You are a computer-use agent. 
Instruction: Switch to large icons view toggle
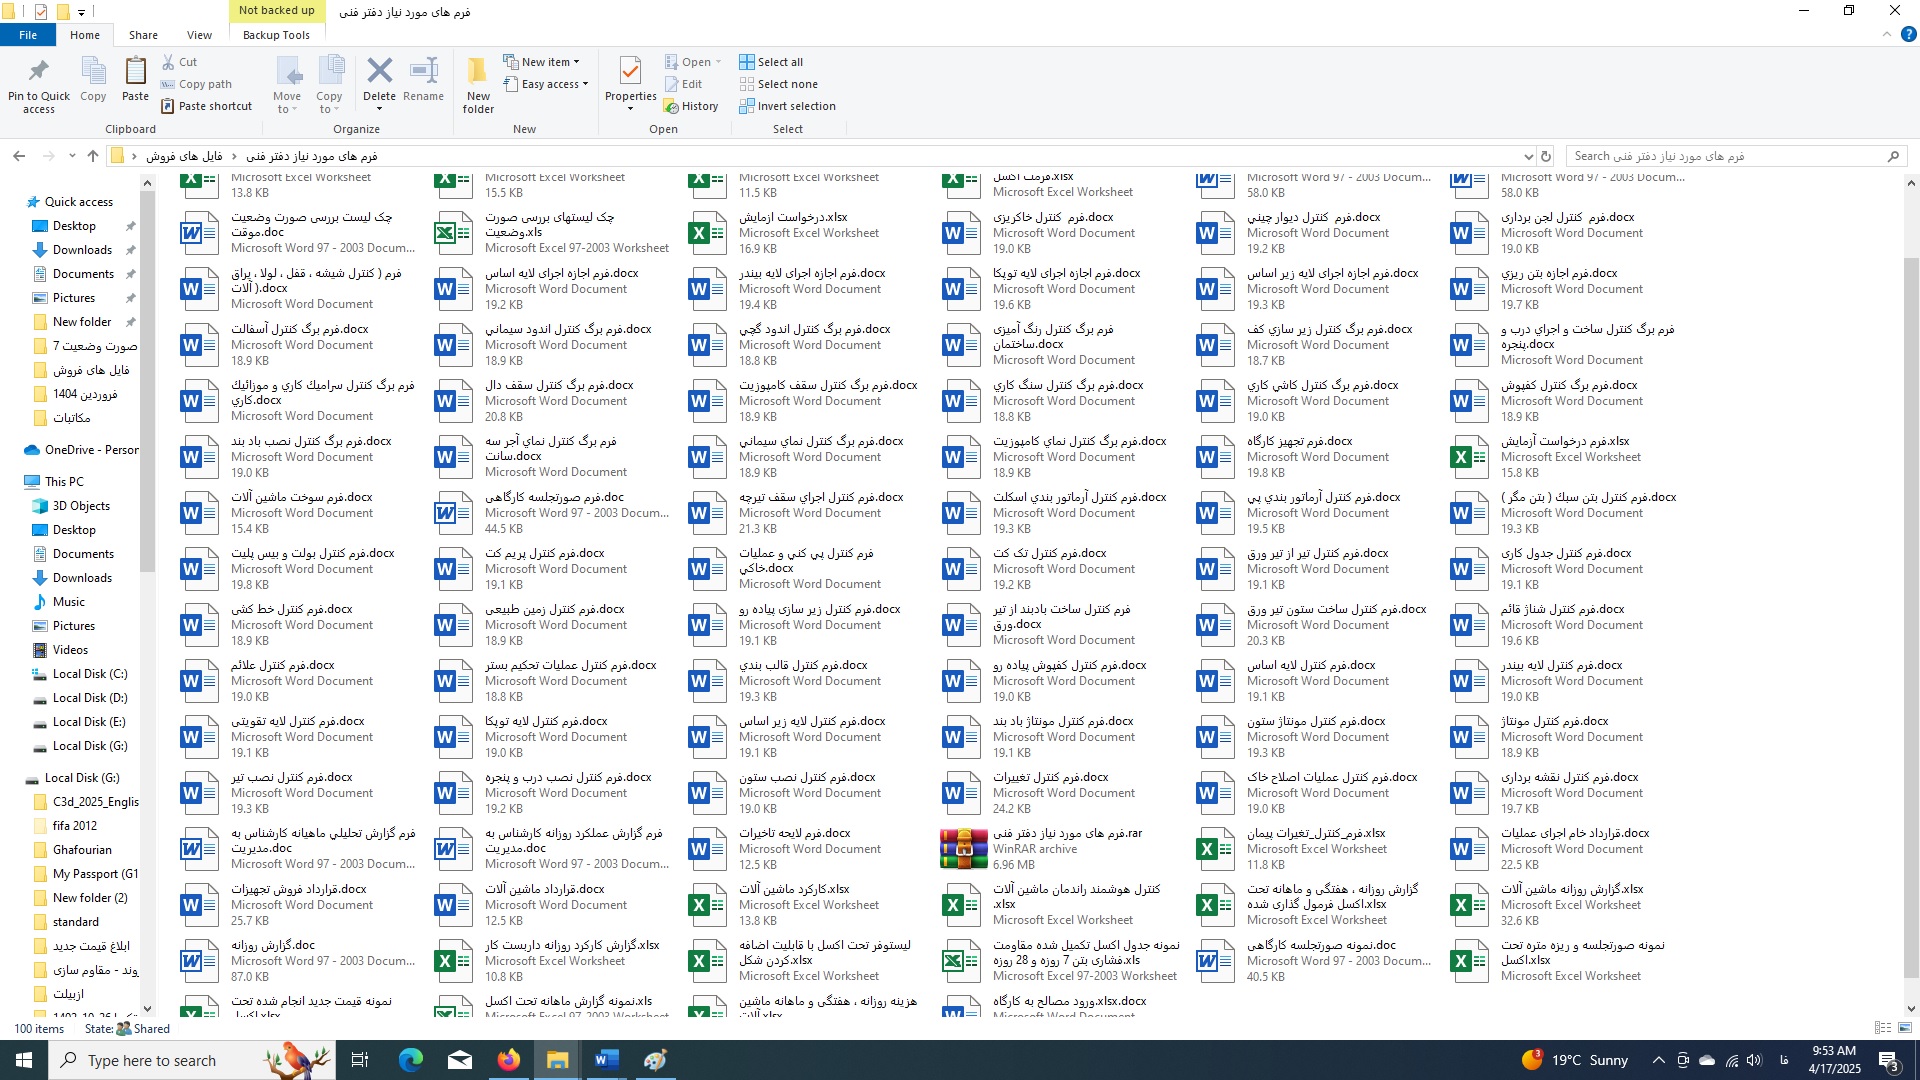click(1905, 1028)
